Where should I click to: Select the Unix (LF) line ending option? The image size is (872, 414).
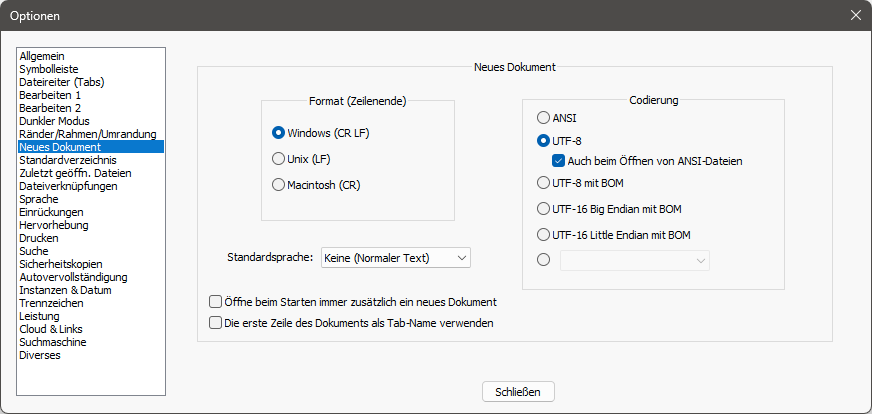pyautogui.click(x=279, y=158)
